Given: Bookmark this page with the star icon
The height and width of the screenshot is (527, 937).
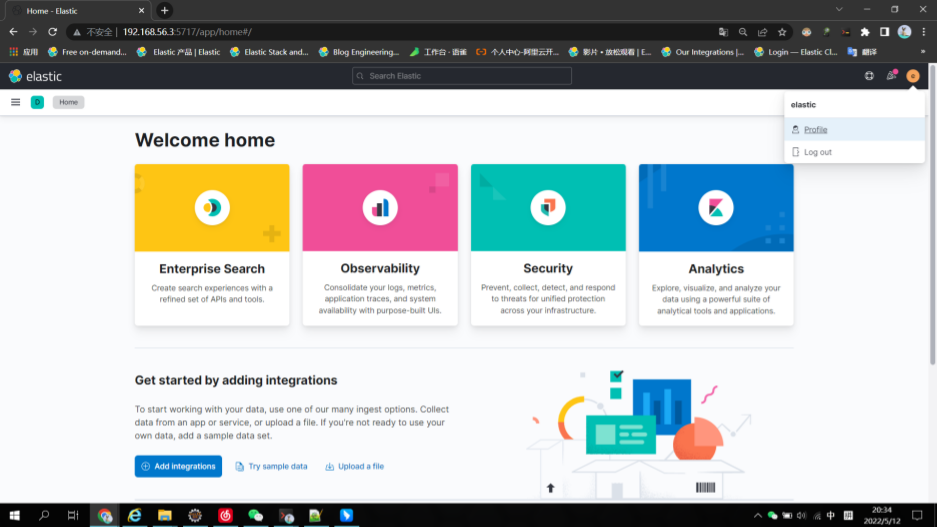Looking at the screenshot, I should click(782, 32).
